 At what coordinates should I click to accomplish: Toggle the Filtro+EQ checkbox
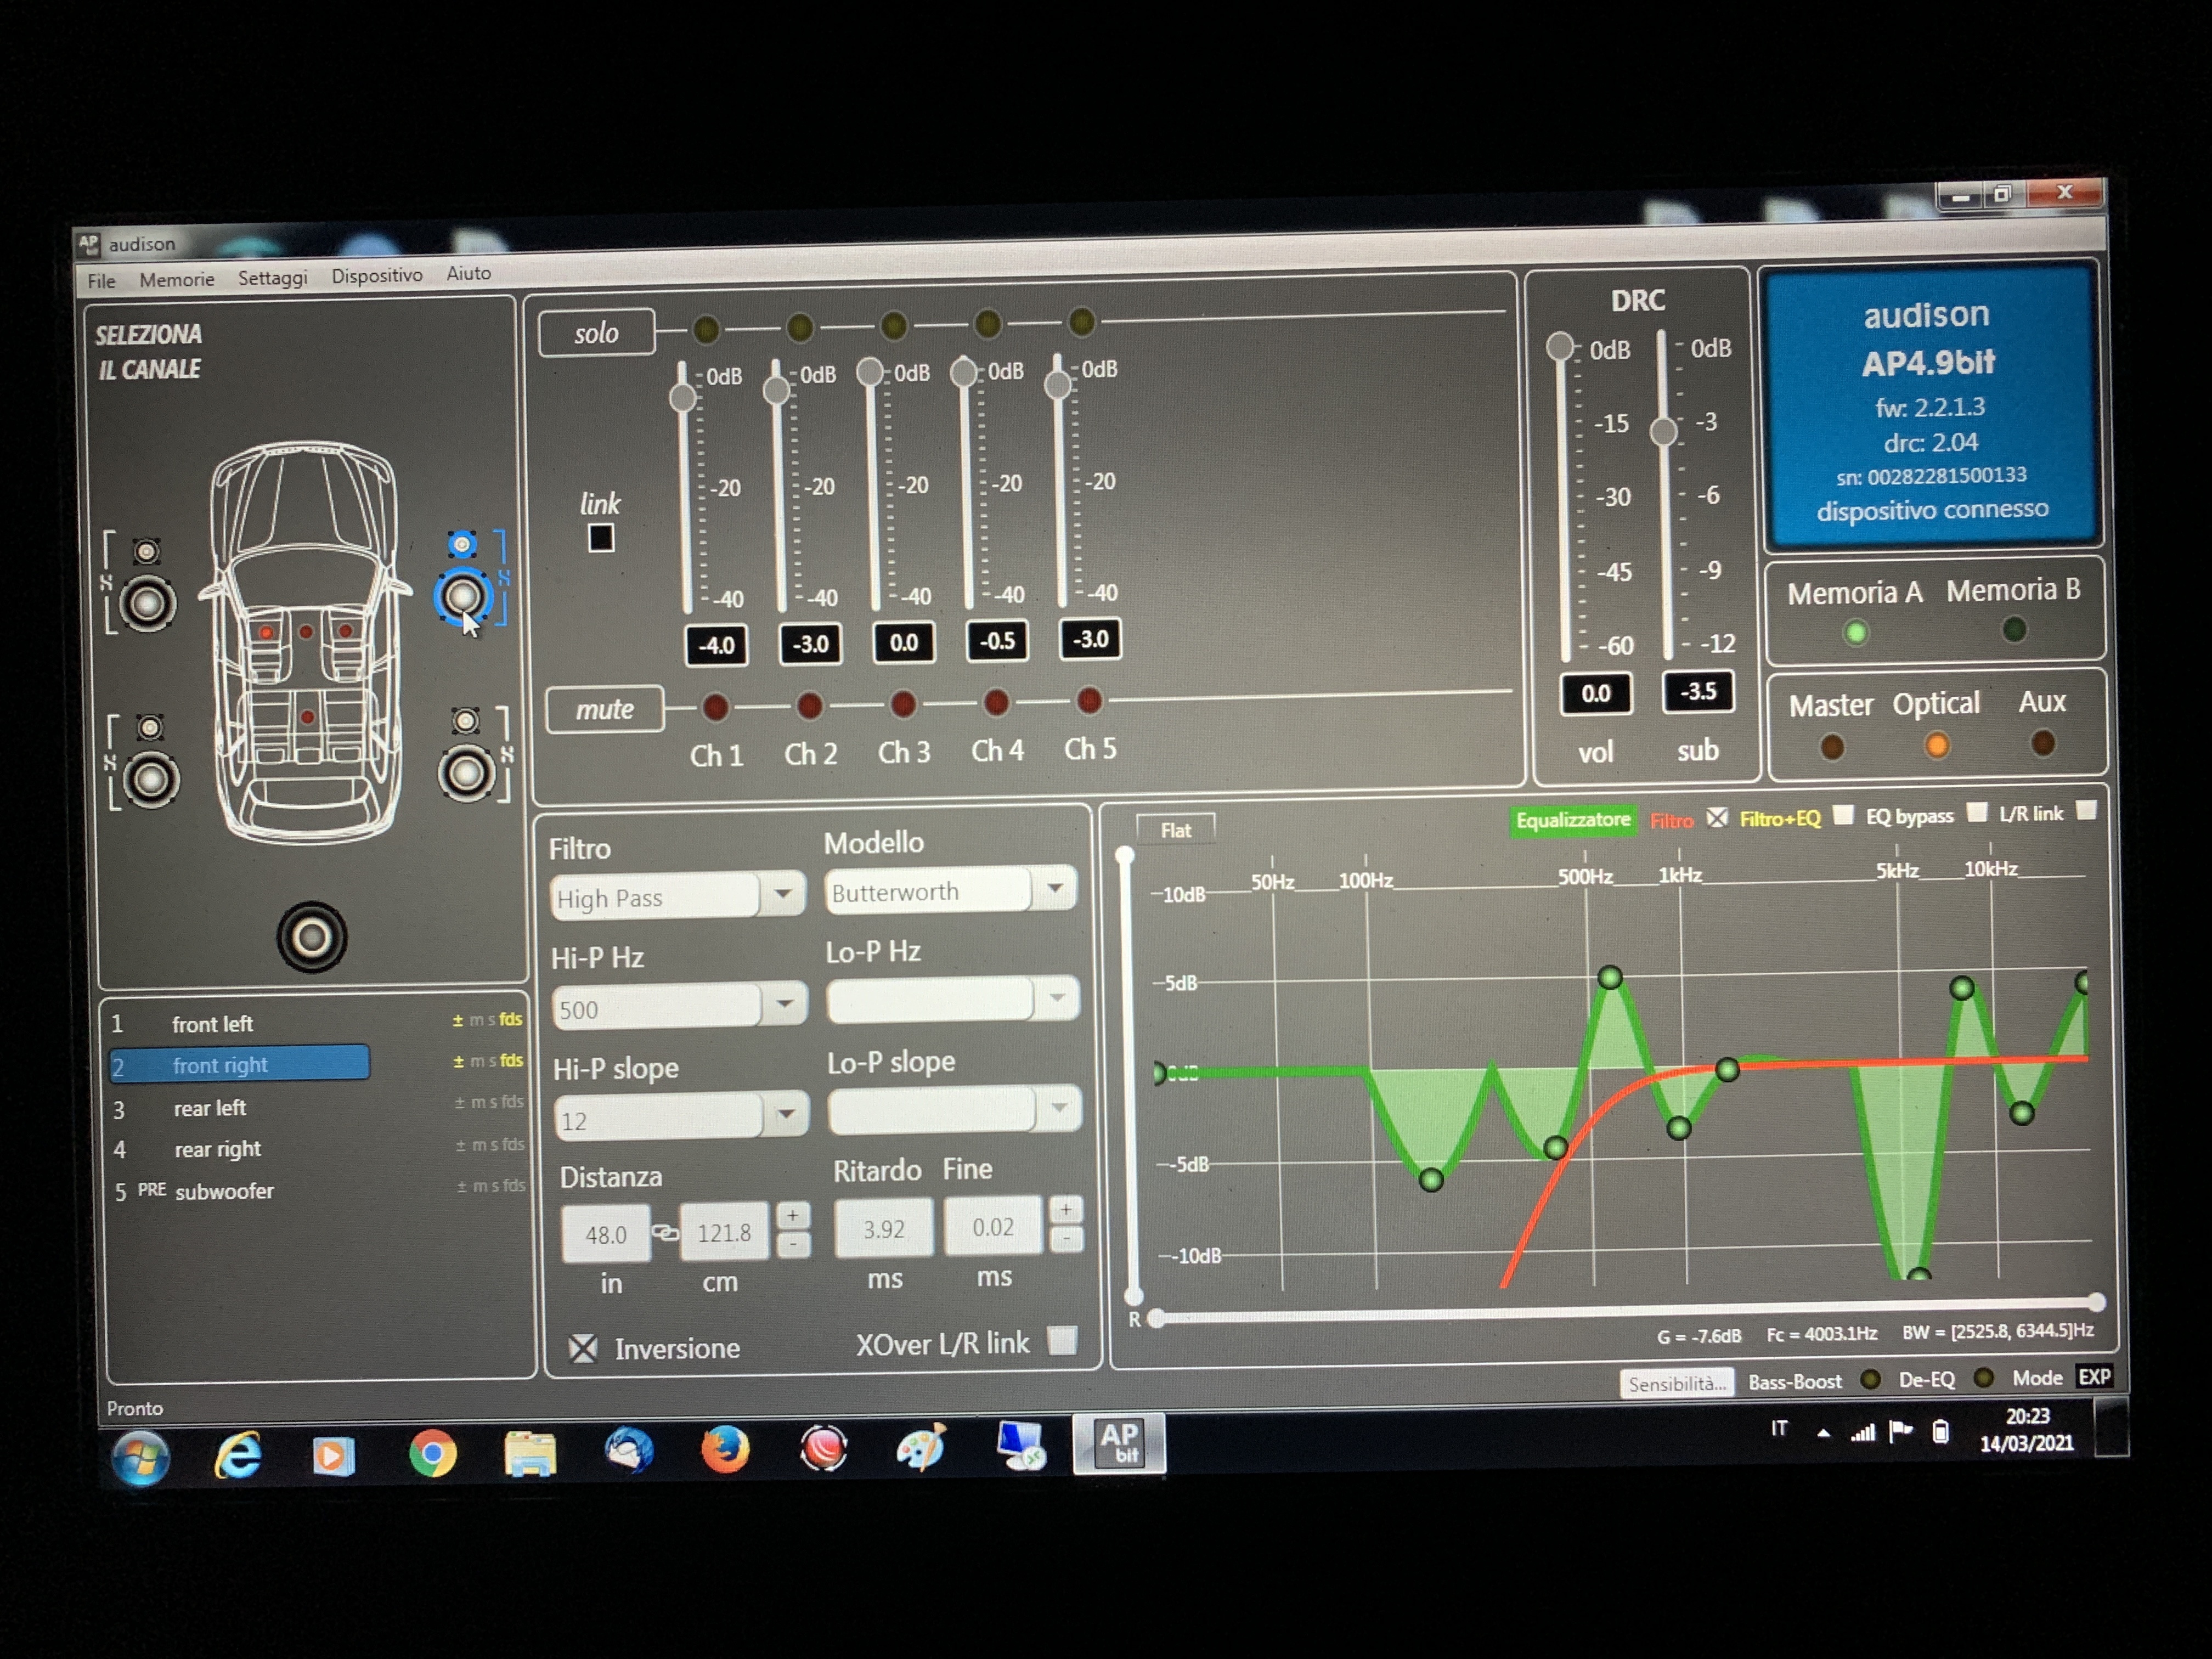[x=1843, y=815]
